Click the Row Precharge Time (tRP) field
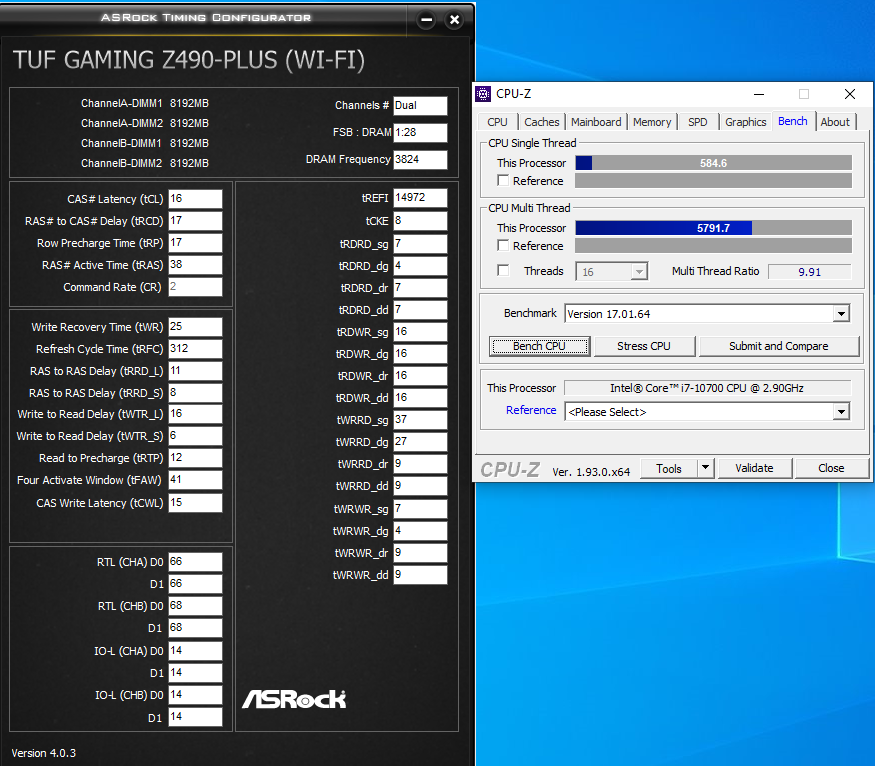This screenshot has height=766, width=875. [x=195, y=243]
